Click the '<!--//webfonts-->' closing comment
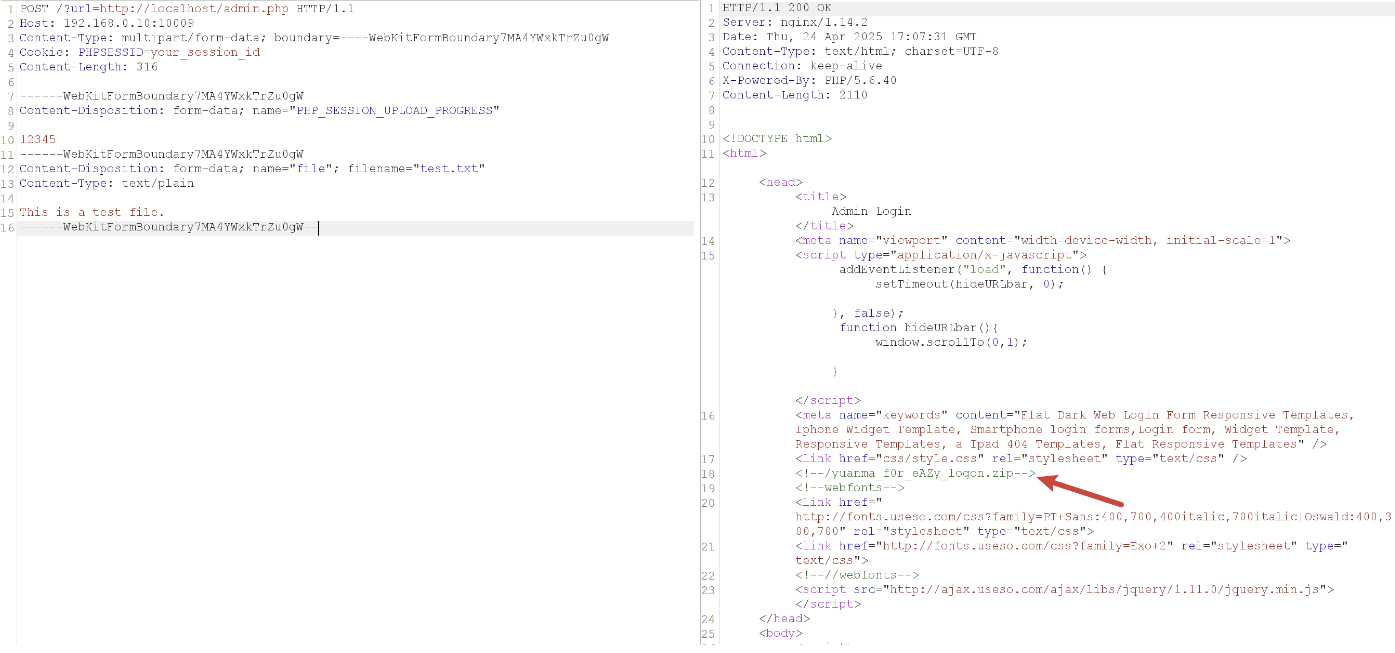The width and height of the screenshot is (1395, 653). coord(856,575)
